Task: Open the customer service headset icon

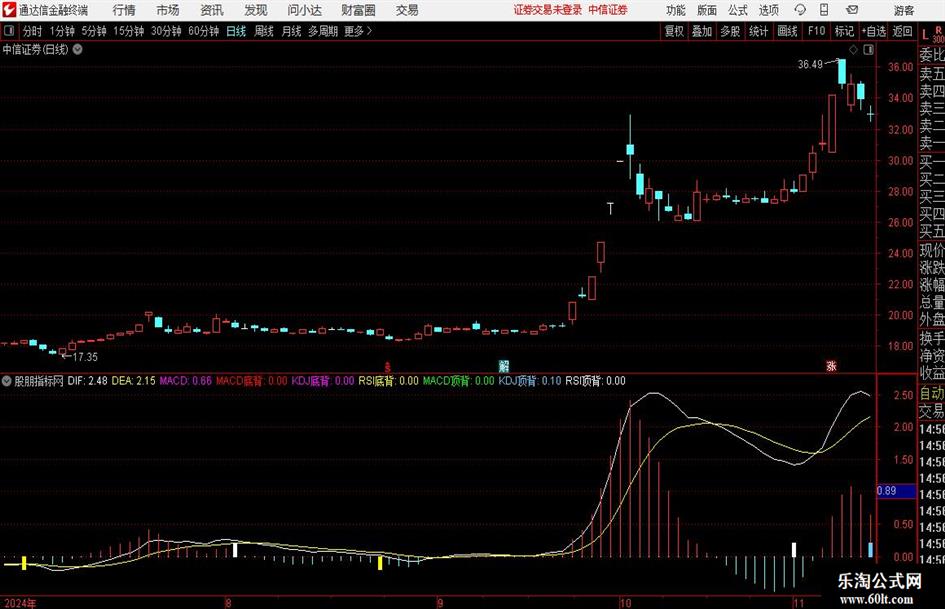Action: click(800, 10)
